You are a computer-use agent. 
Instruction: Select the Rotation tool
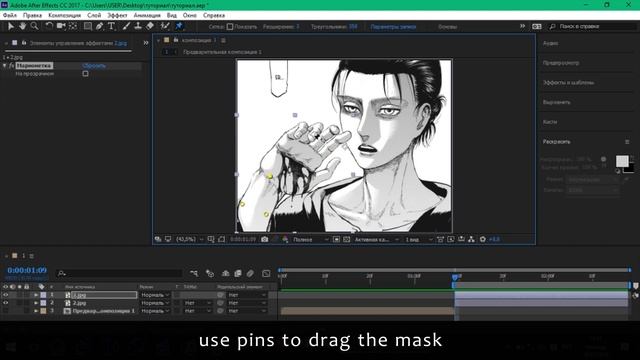[x=49, y=26]
